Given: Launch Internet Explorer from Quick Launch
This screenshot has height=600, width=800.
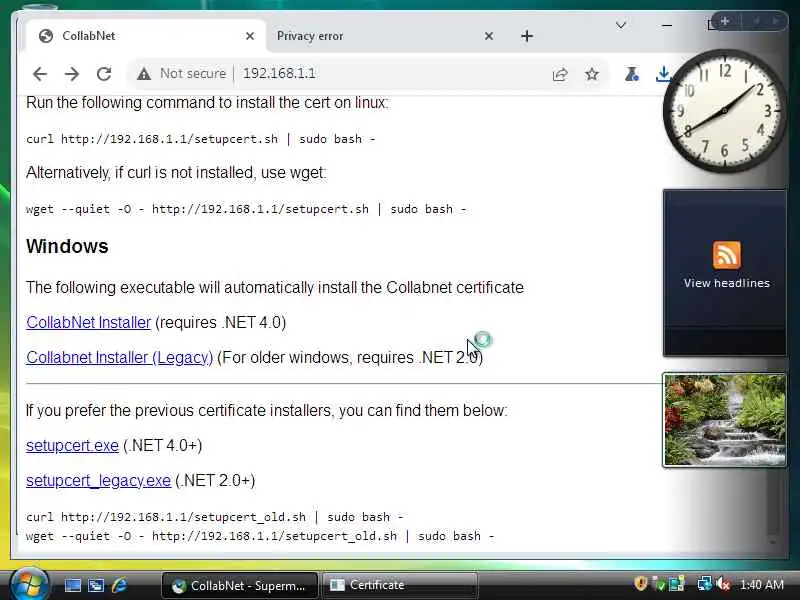Looking at the screenshot, I should tap(119, 585).
